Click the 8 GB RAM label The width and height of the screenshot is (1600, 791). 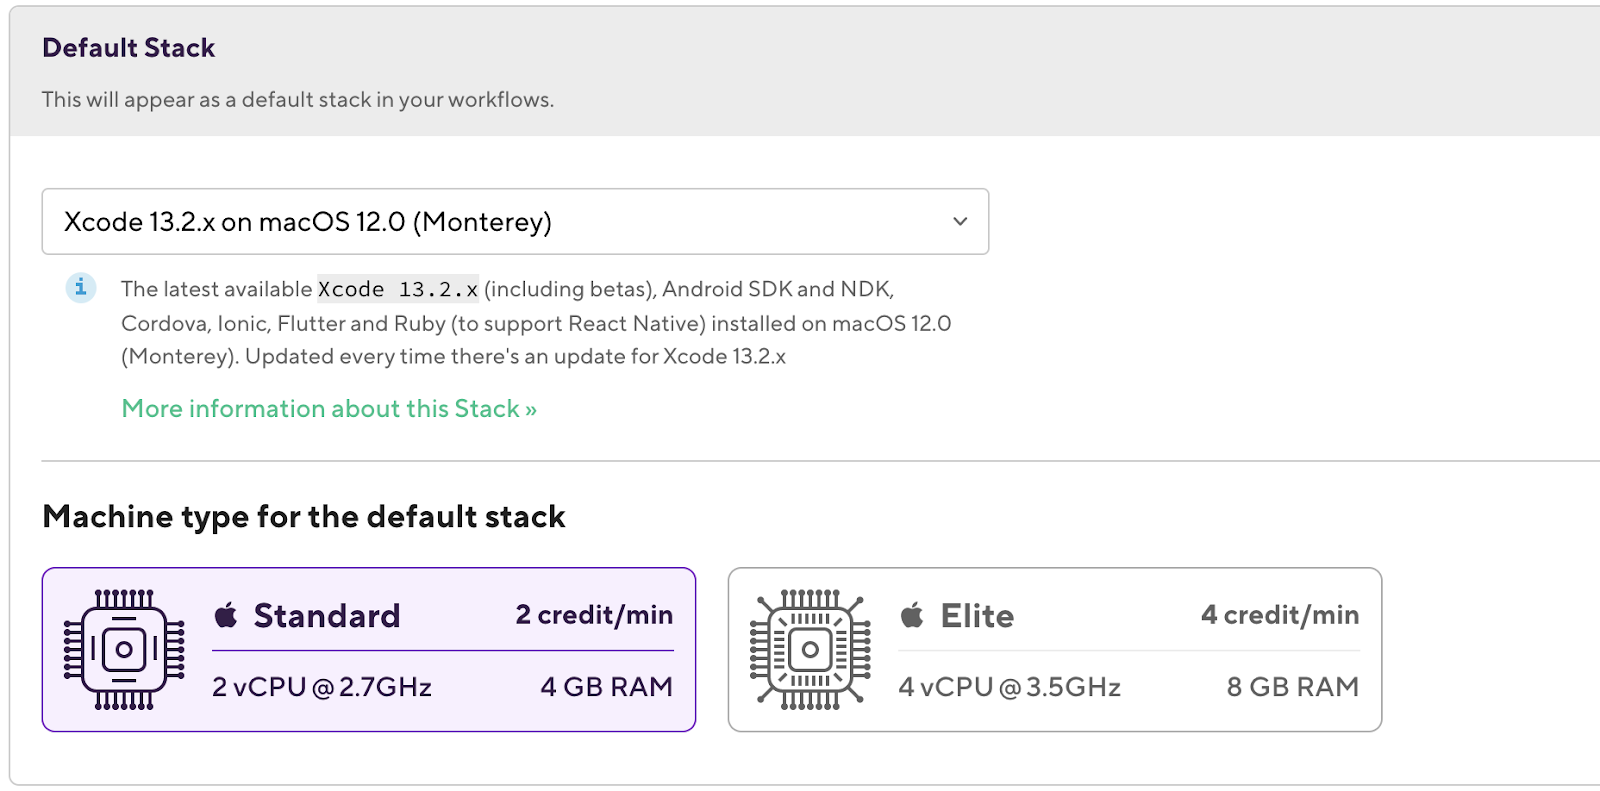[x=1292, y=687]
